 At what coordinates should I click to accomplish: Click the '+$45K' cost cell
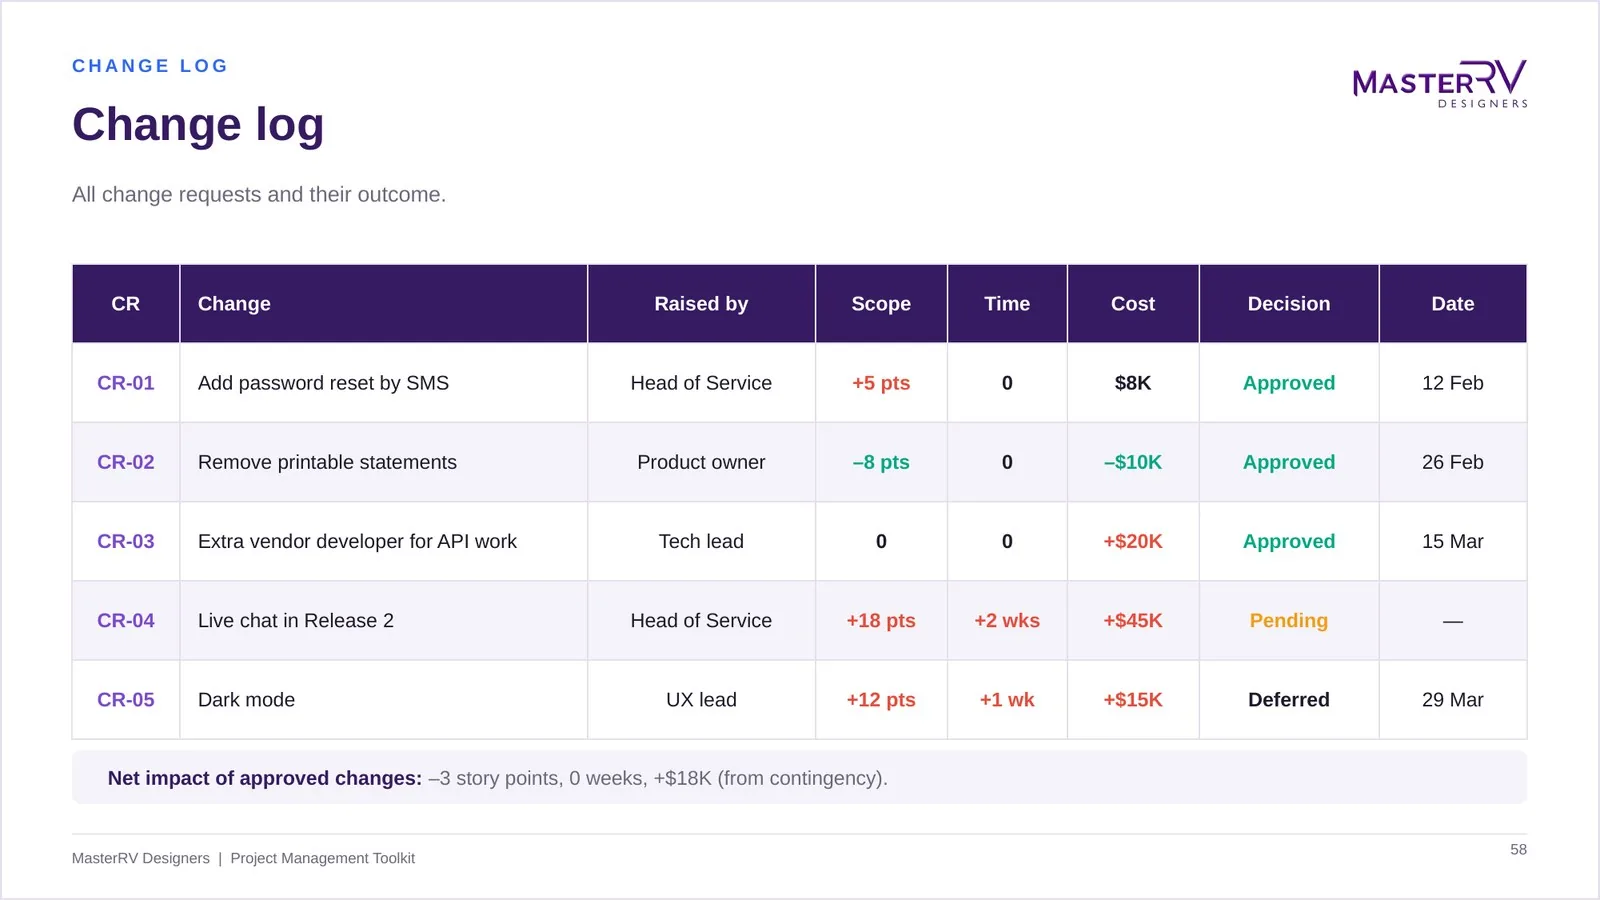pos(1133,620)
